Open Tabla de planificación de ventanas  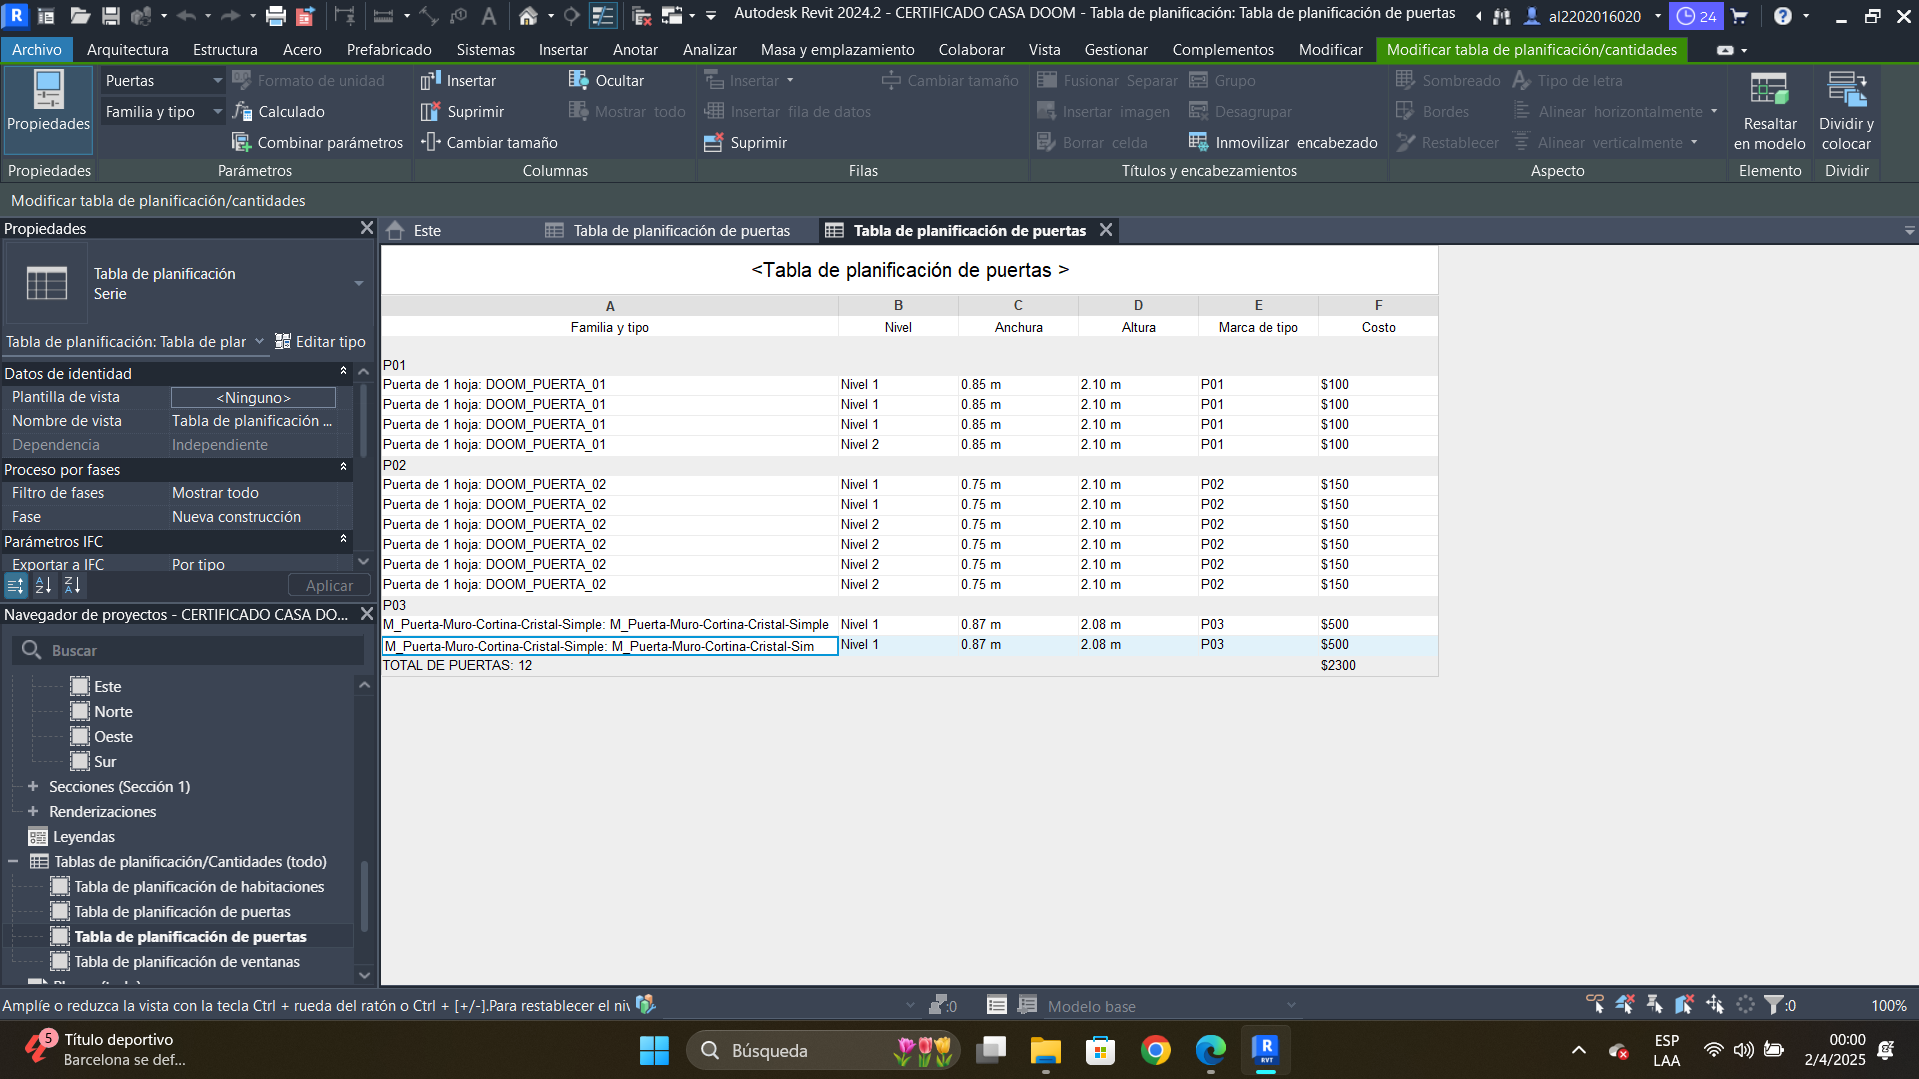tap(187, 962)
